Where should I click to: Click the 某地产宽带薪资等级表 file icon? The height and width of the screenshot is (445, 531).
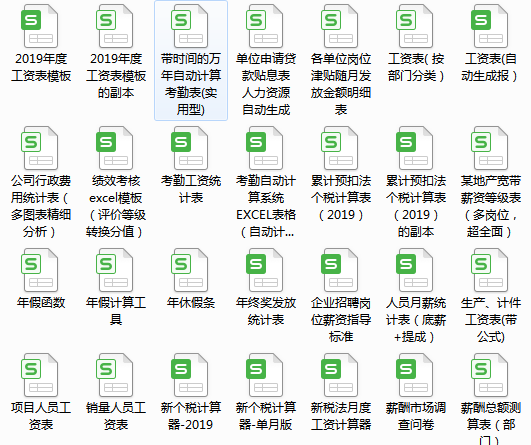coord(491,148)
